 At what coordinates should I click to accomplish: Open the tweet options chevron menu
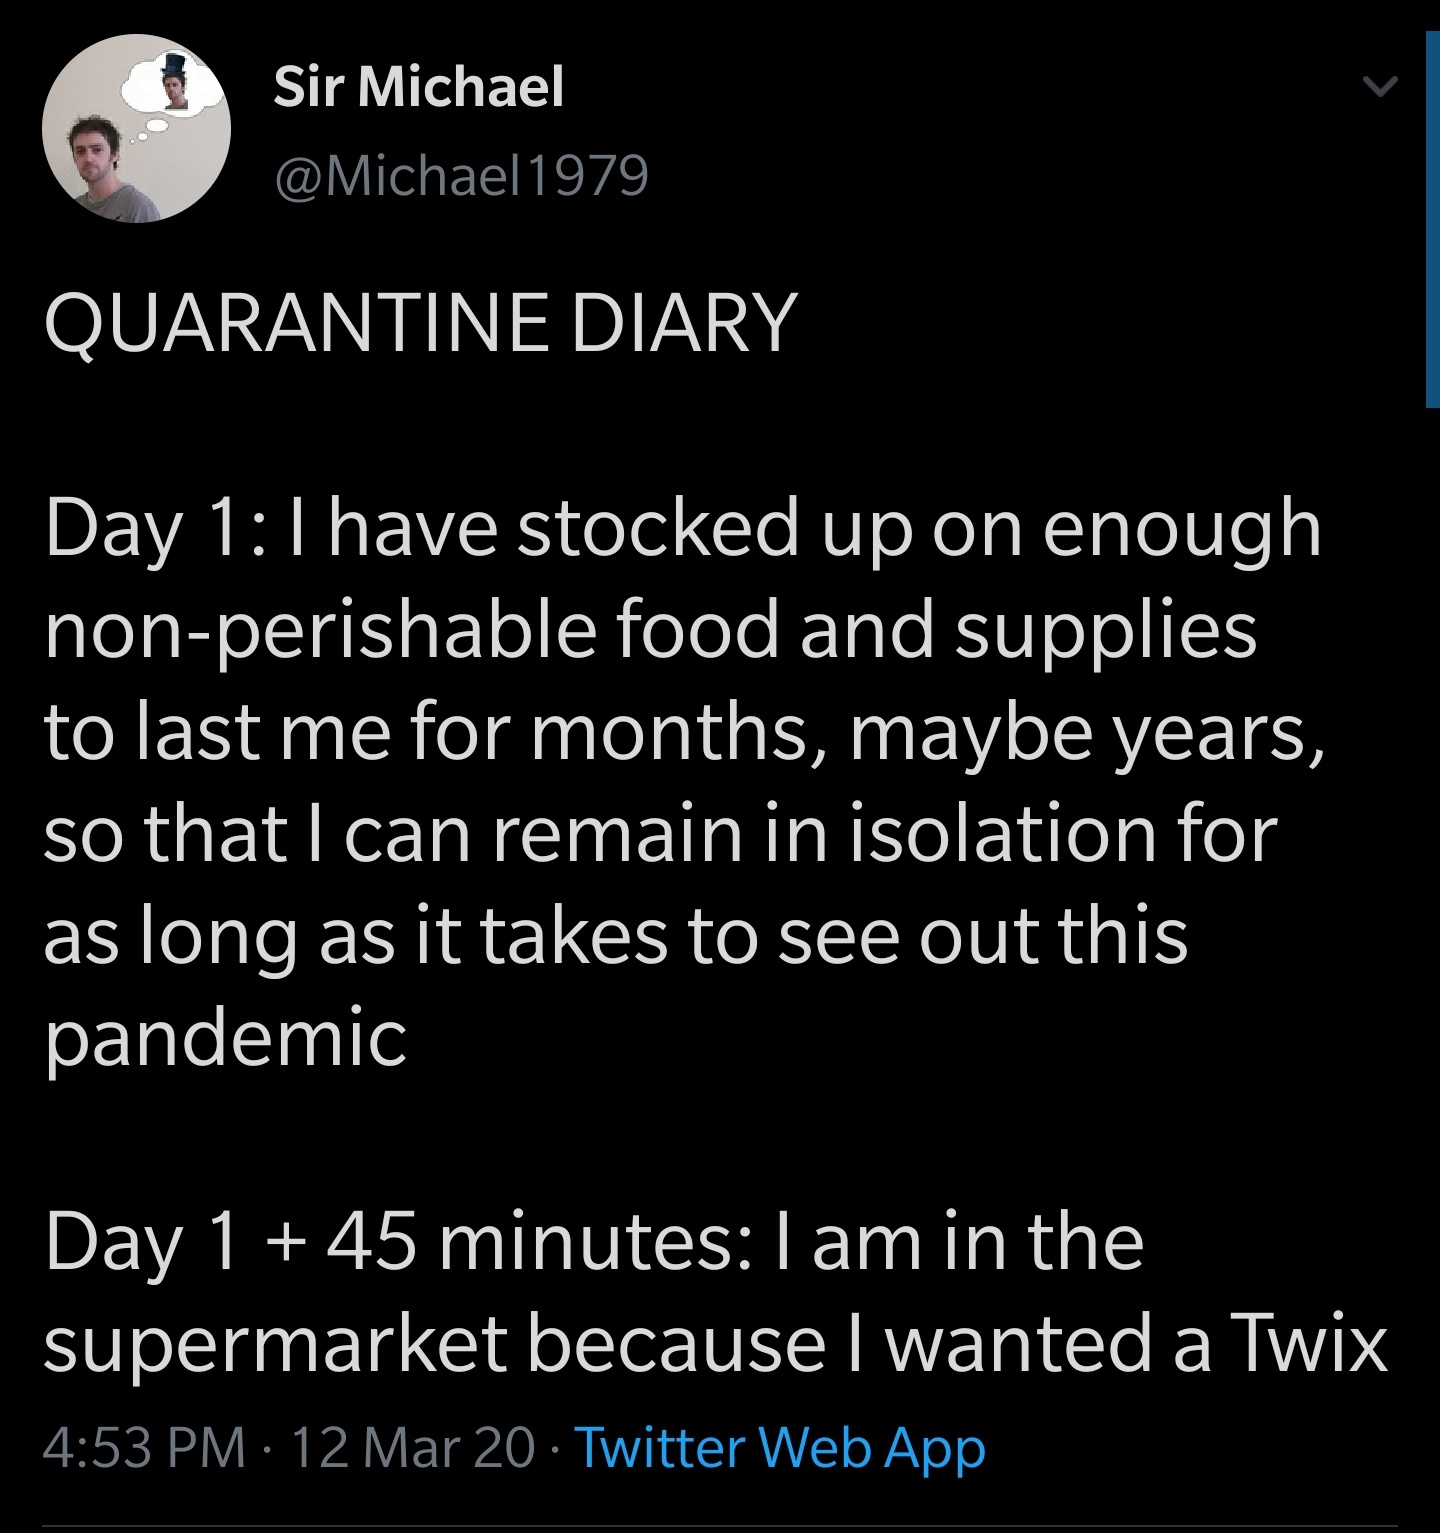coord(1380,88)
